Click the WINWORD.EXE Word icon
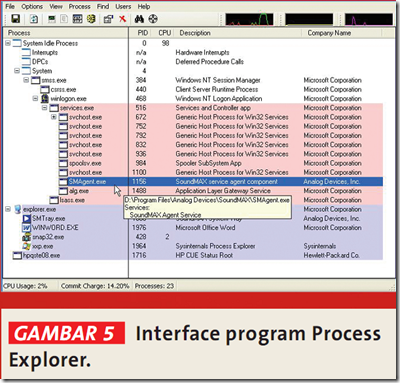Viewport: 400px width, 383px height. pyautogui.click(x=27, y=228)
